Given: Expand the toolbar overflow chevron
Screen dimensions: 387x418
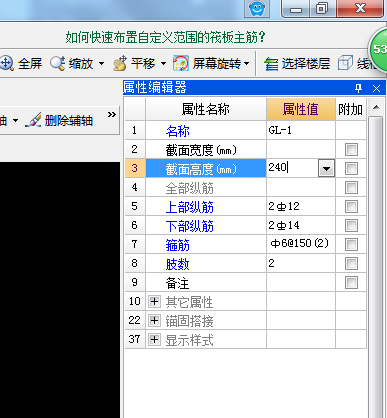Looking at the screenshot, I should [112, 115].
